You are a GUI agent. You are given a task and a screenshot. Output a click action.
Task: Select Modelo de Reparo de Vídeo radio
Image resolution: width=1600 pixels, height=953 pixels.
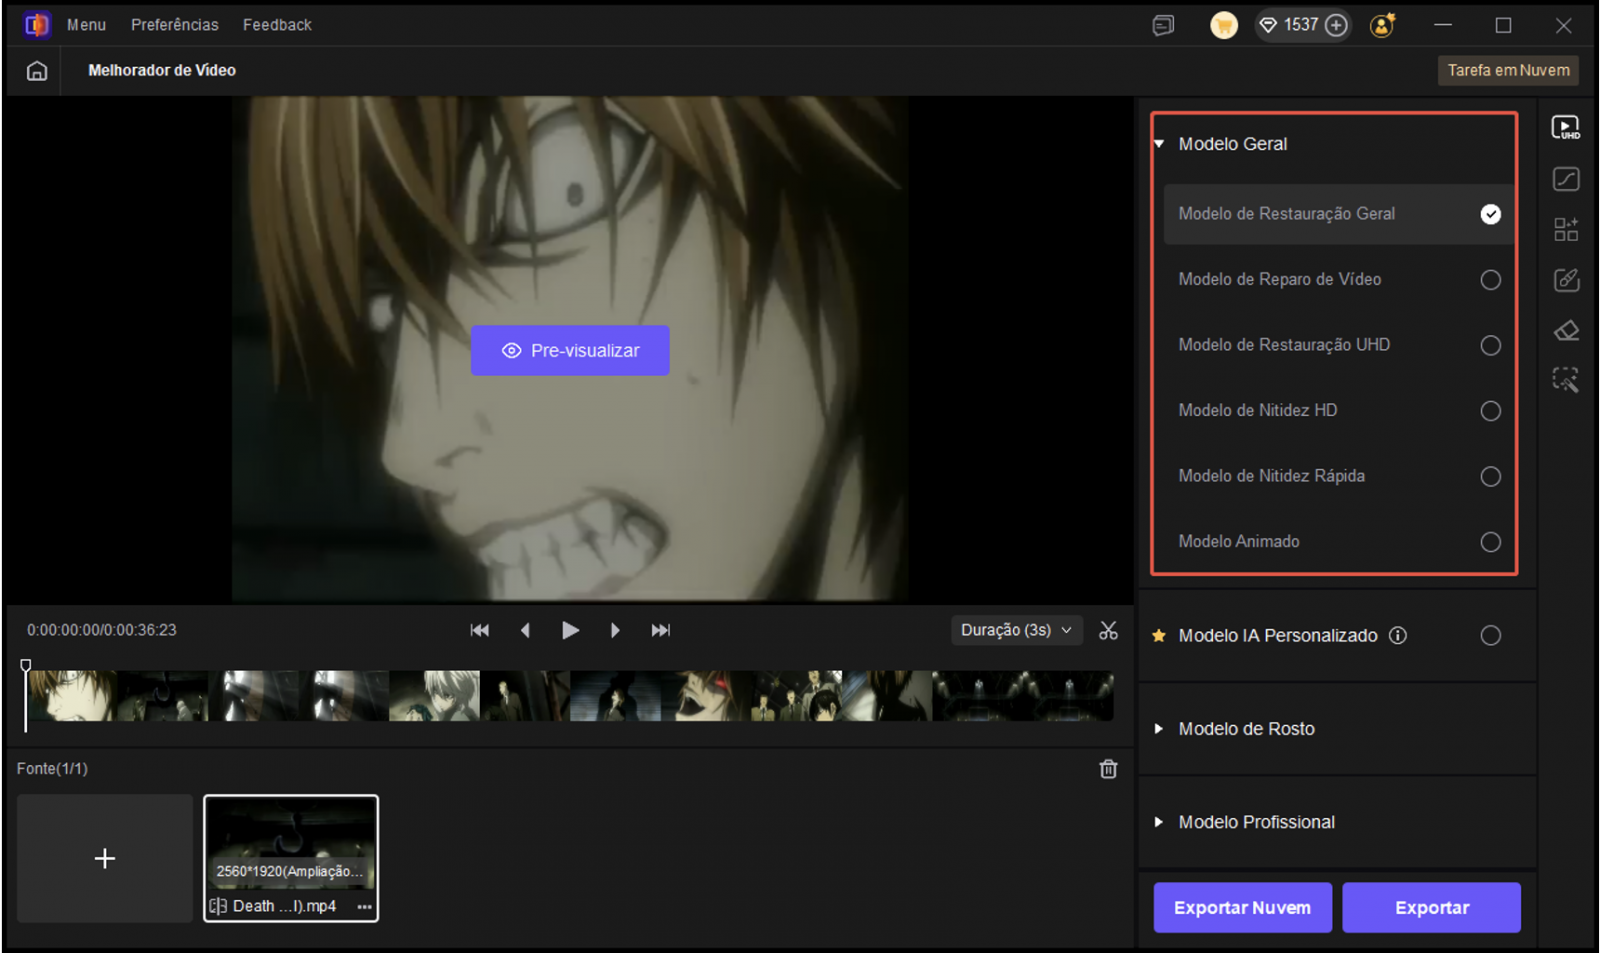tap(1490, 280)
